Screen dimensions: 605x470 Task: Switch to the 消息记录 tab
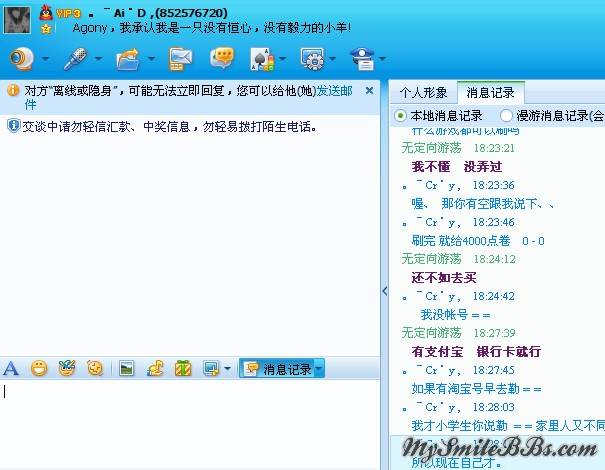[x=490, y=92]
